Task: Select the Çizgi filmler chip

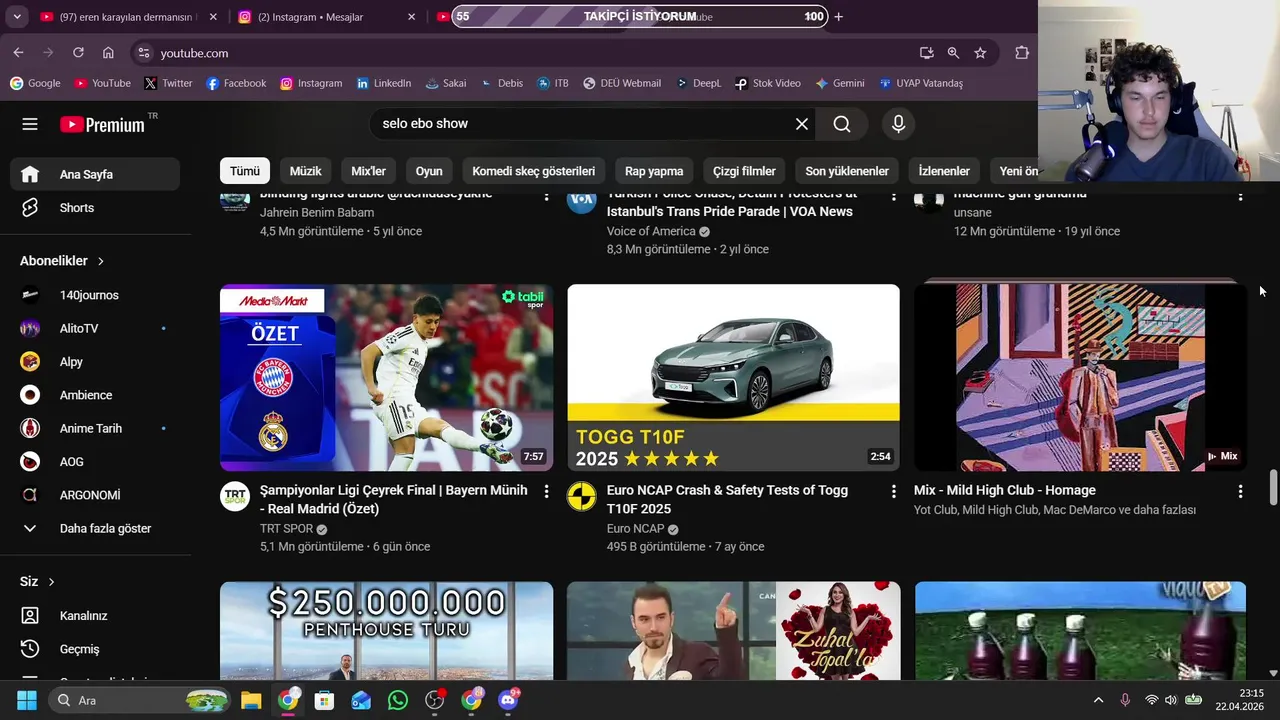Action: pos(744,171)
